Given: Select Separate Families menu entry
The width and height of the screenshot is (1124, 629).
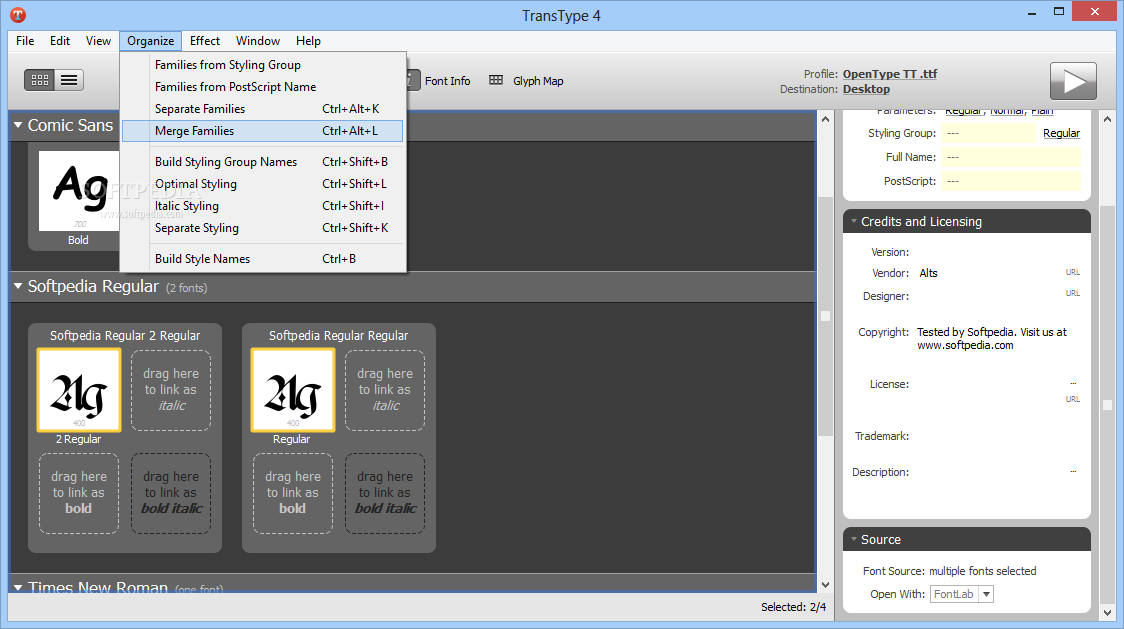Looking at the screenshot, I should 262,109.
